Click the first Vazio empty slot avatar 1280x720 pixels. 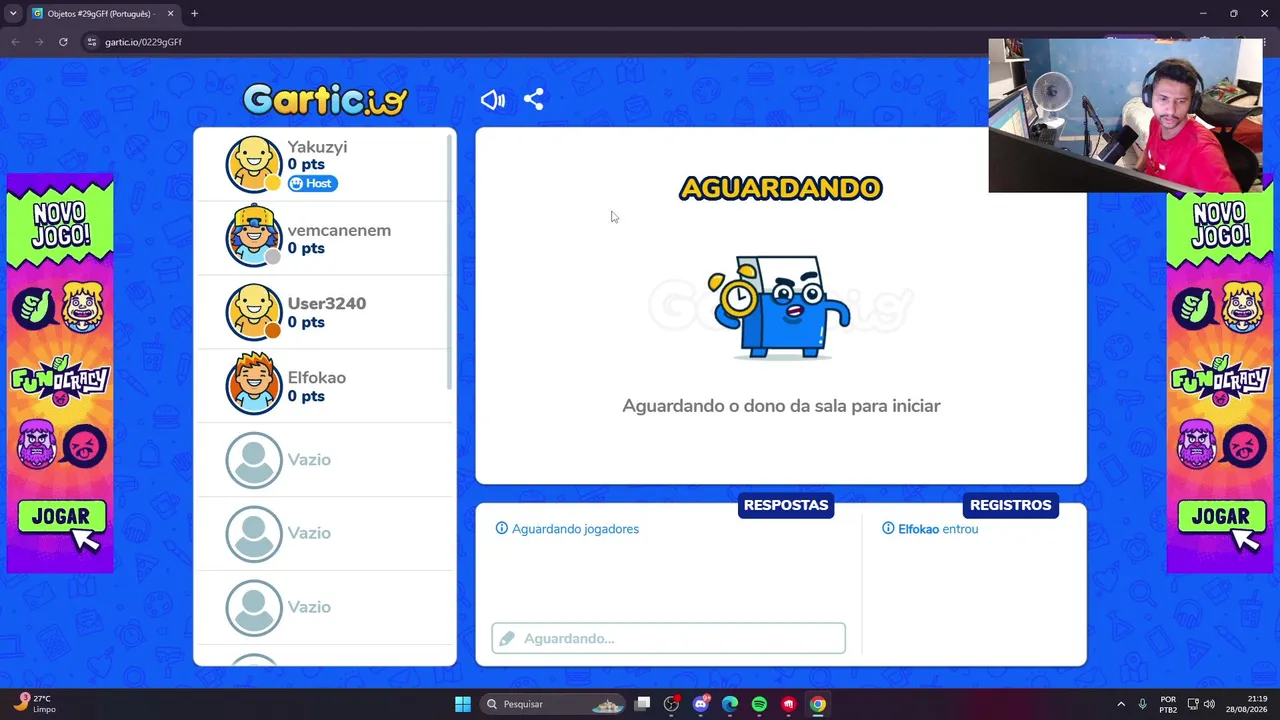click(254, 460)
